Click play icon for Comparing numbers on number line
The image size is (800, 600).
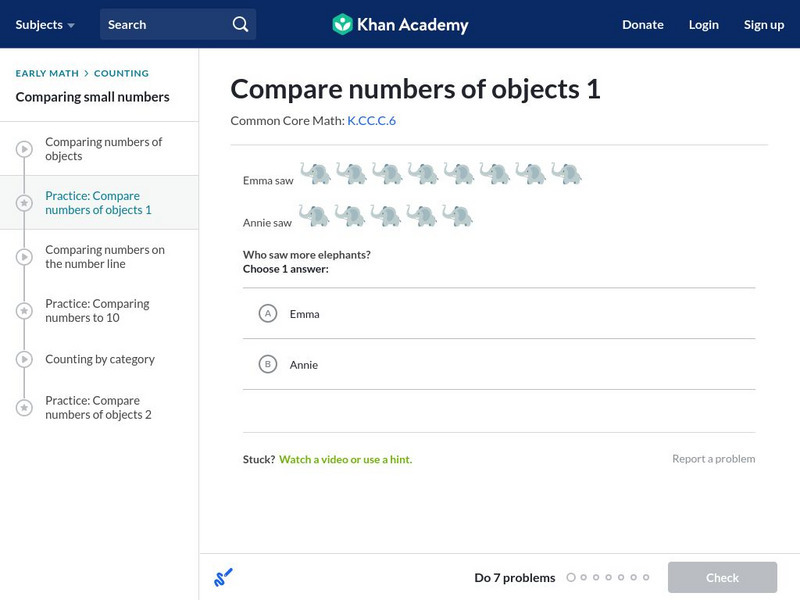(x=24, y=257)
